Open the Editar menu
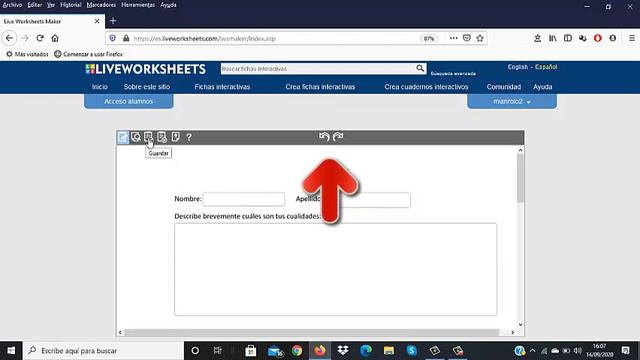The height and width of the screenshot is (360, 640). (x=35, y=5)
